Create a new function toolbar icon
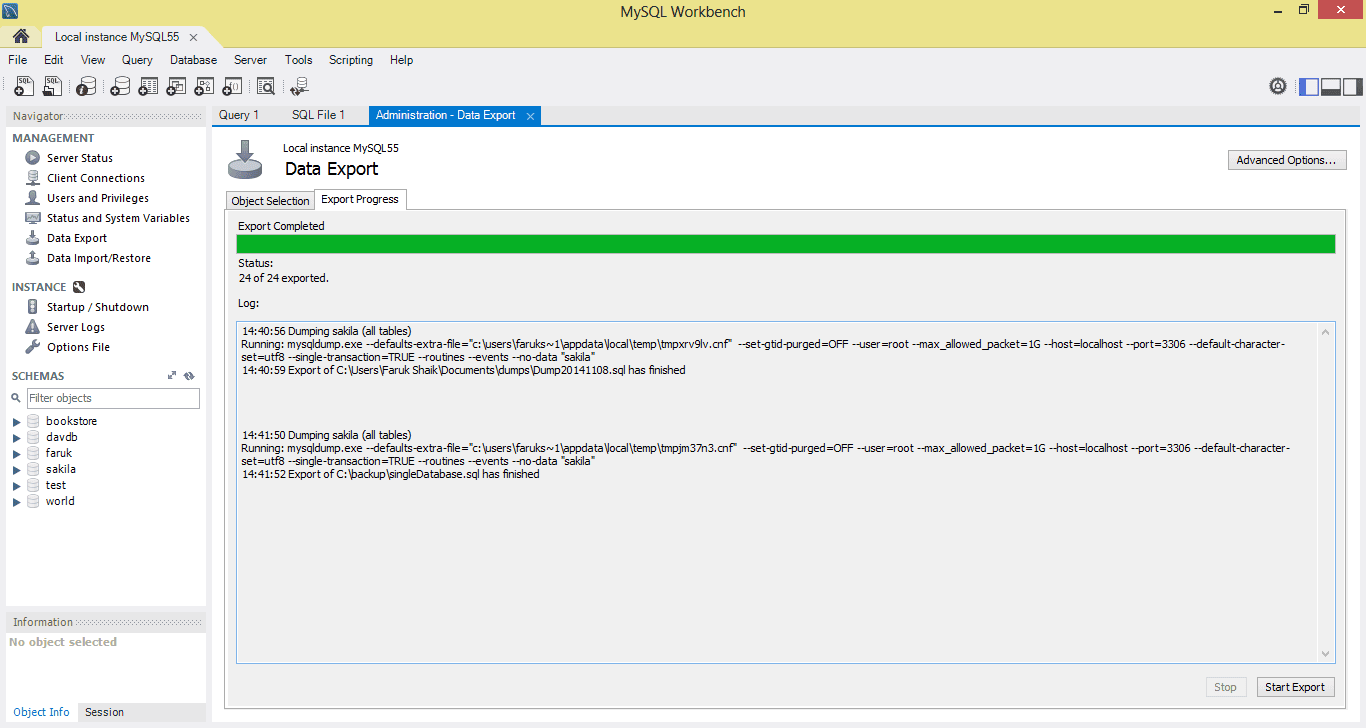Viewport: 1366px width, 728px height. (x=232, y=87)
